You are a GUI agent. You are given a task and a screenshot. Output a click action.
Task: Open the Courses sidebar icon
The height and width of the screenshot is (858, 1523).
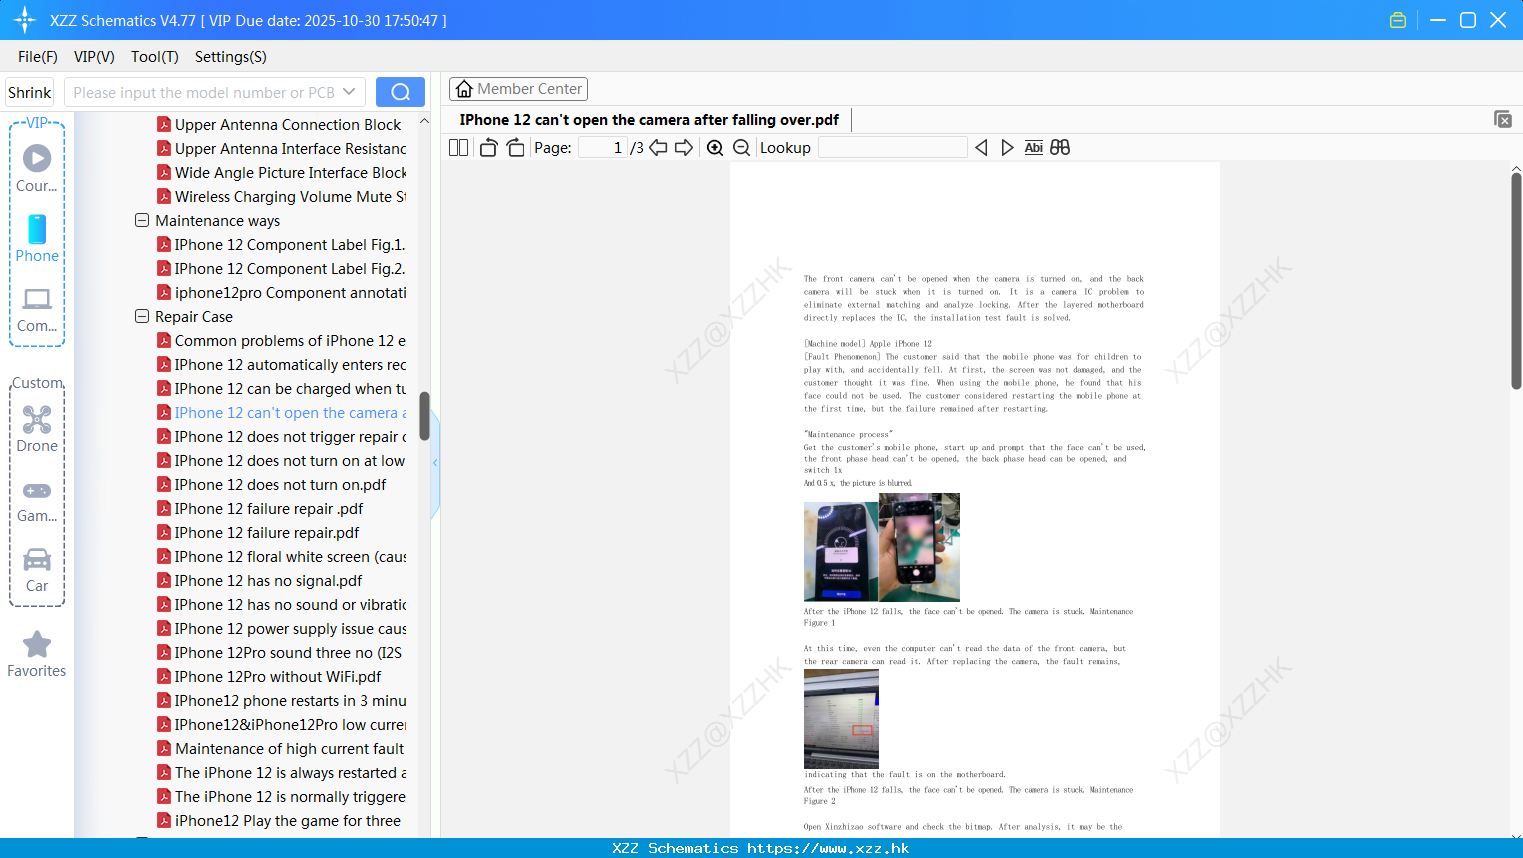(37, 168)
